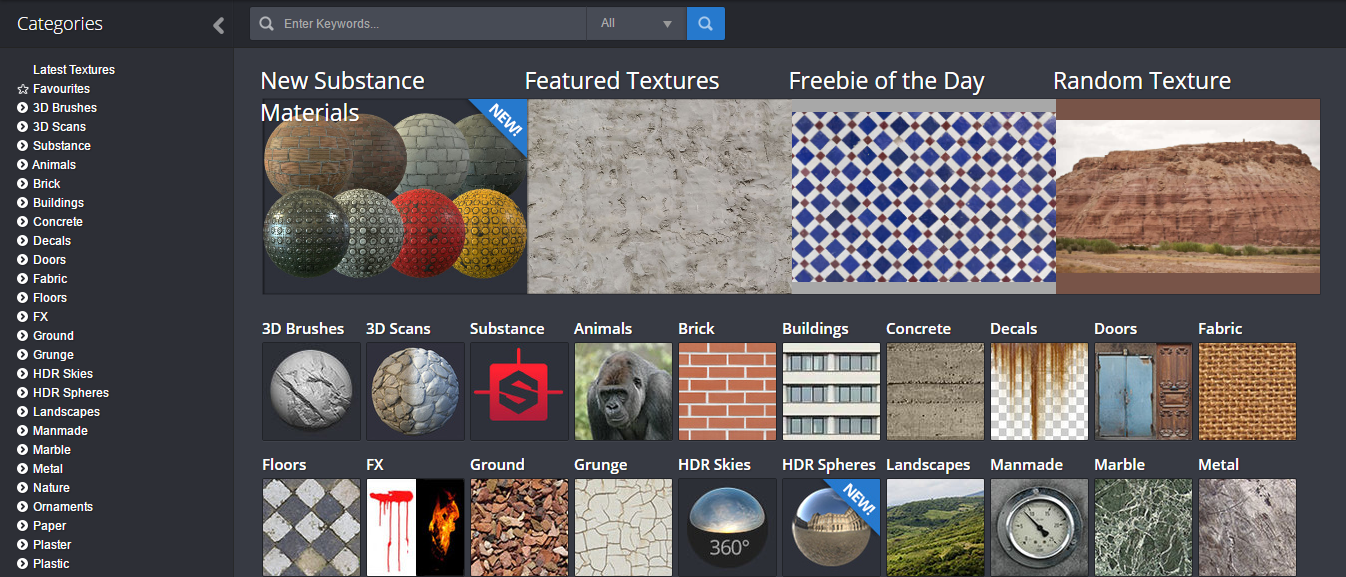1346x577 pixels.
Task: Select Nature in the sidebar
Action: click(x=51, y=488)
